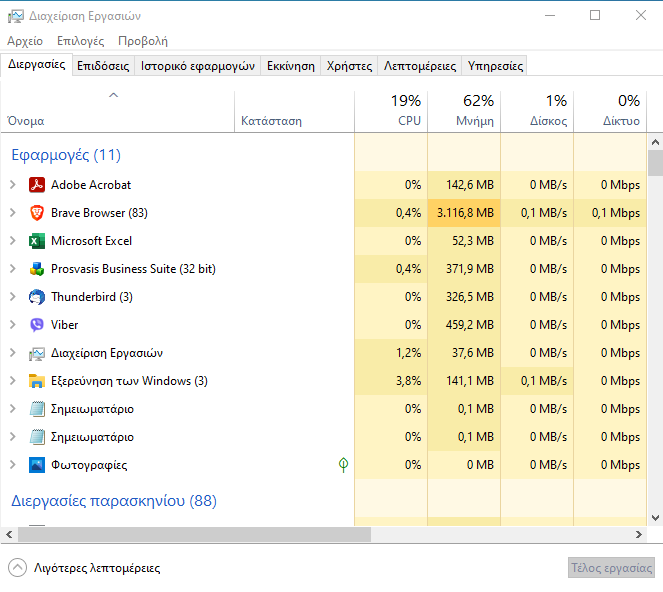Switch to the Ιστορικό εφαρμογών tab
The width and height of the screenshot is (663, 592).
tap(197, 66)
